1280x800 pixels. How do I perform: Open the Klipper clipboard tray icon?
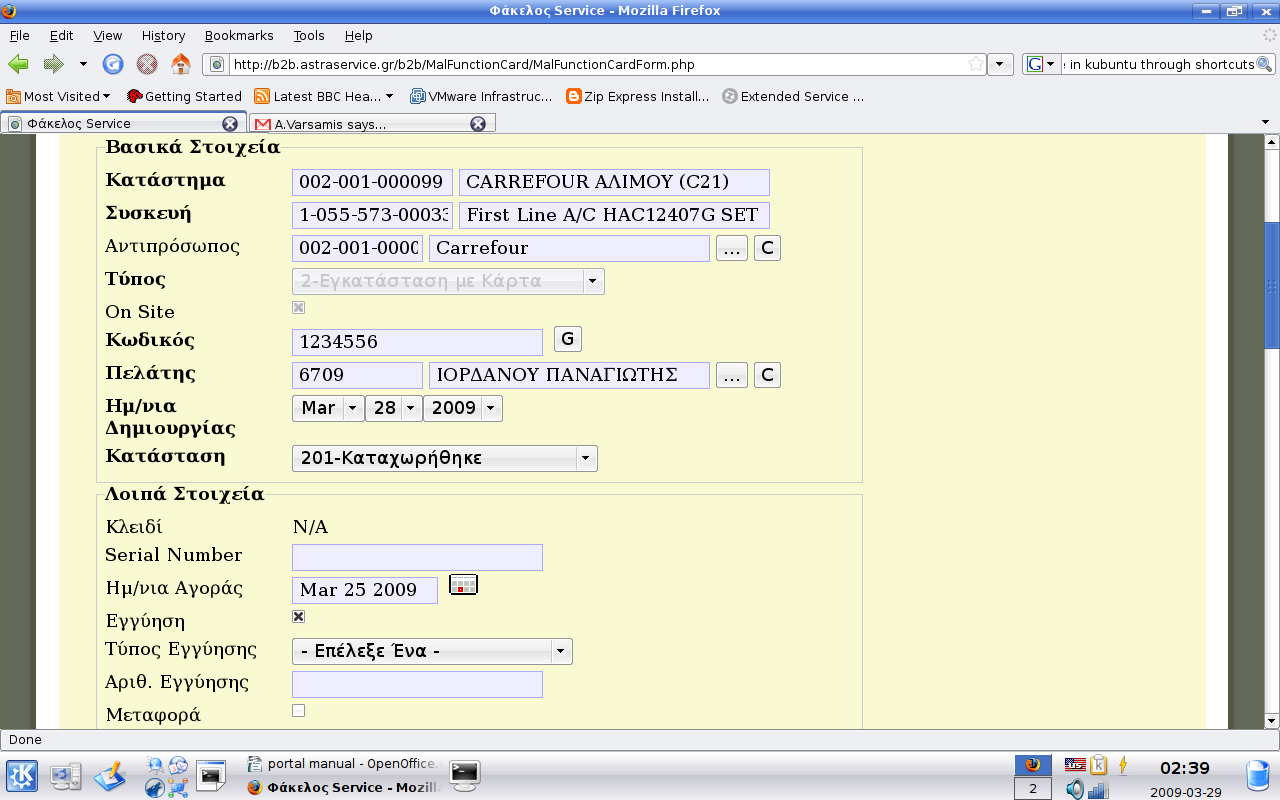pyautogui.click(x=1098, y=765)
